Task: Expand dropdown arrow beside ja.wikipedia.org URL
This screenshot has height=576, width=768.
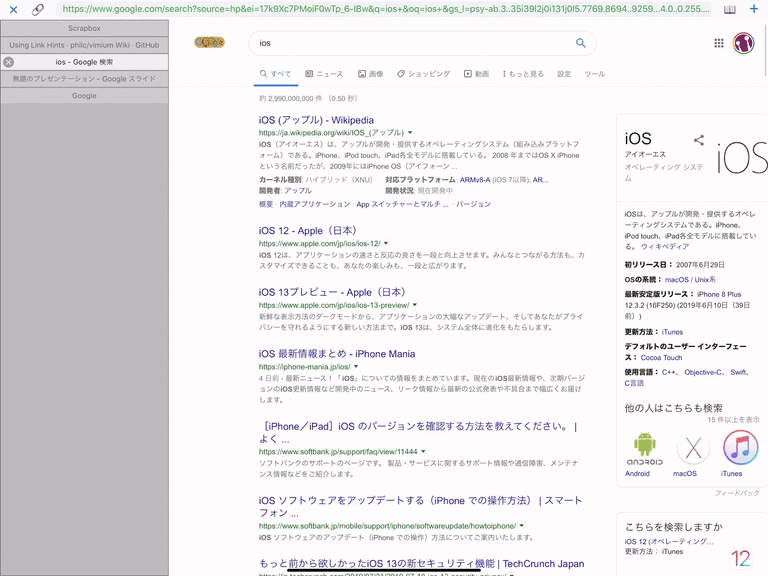Action: (410, 133)
